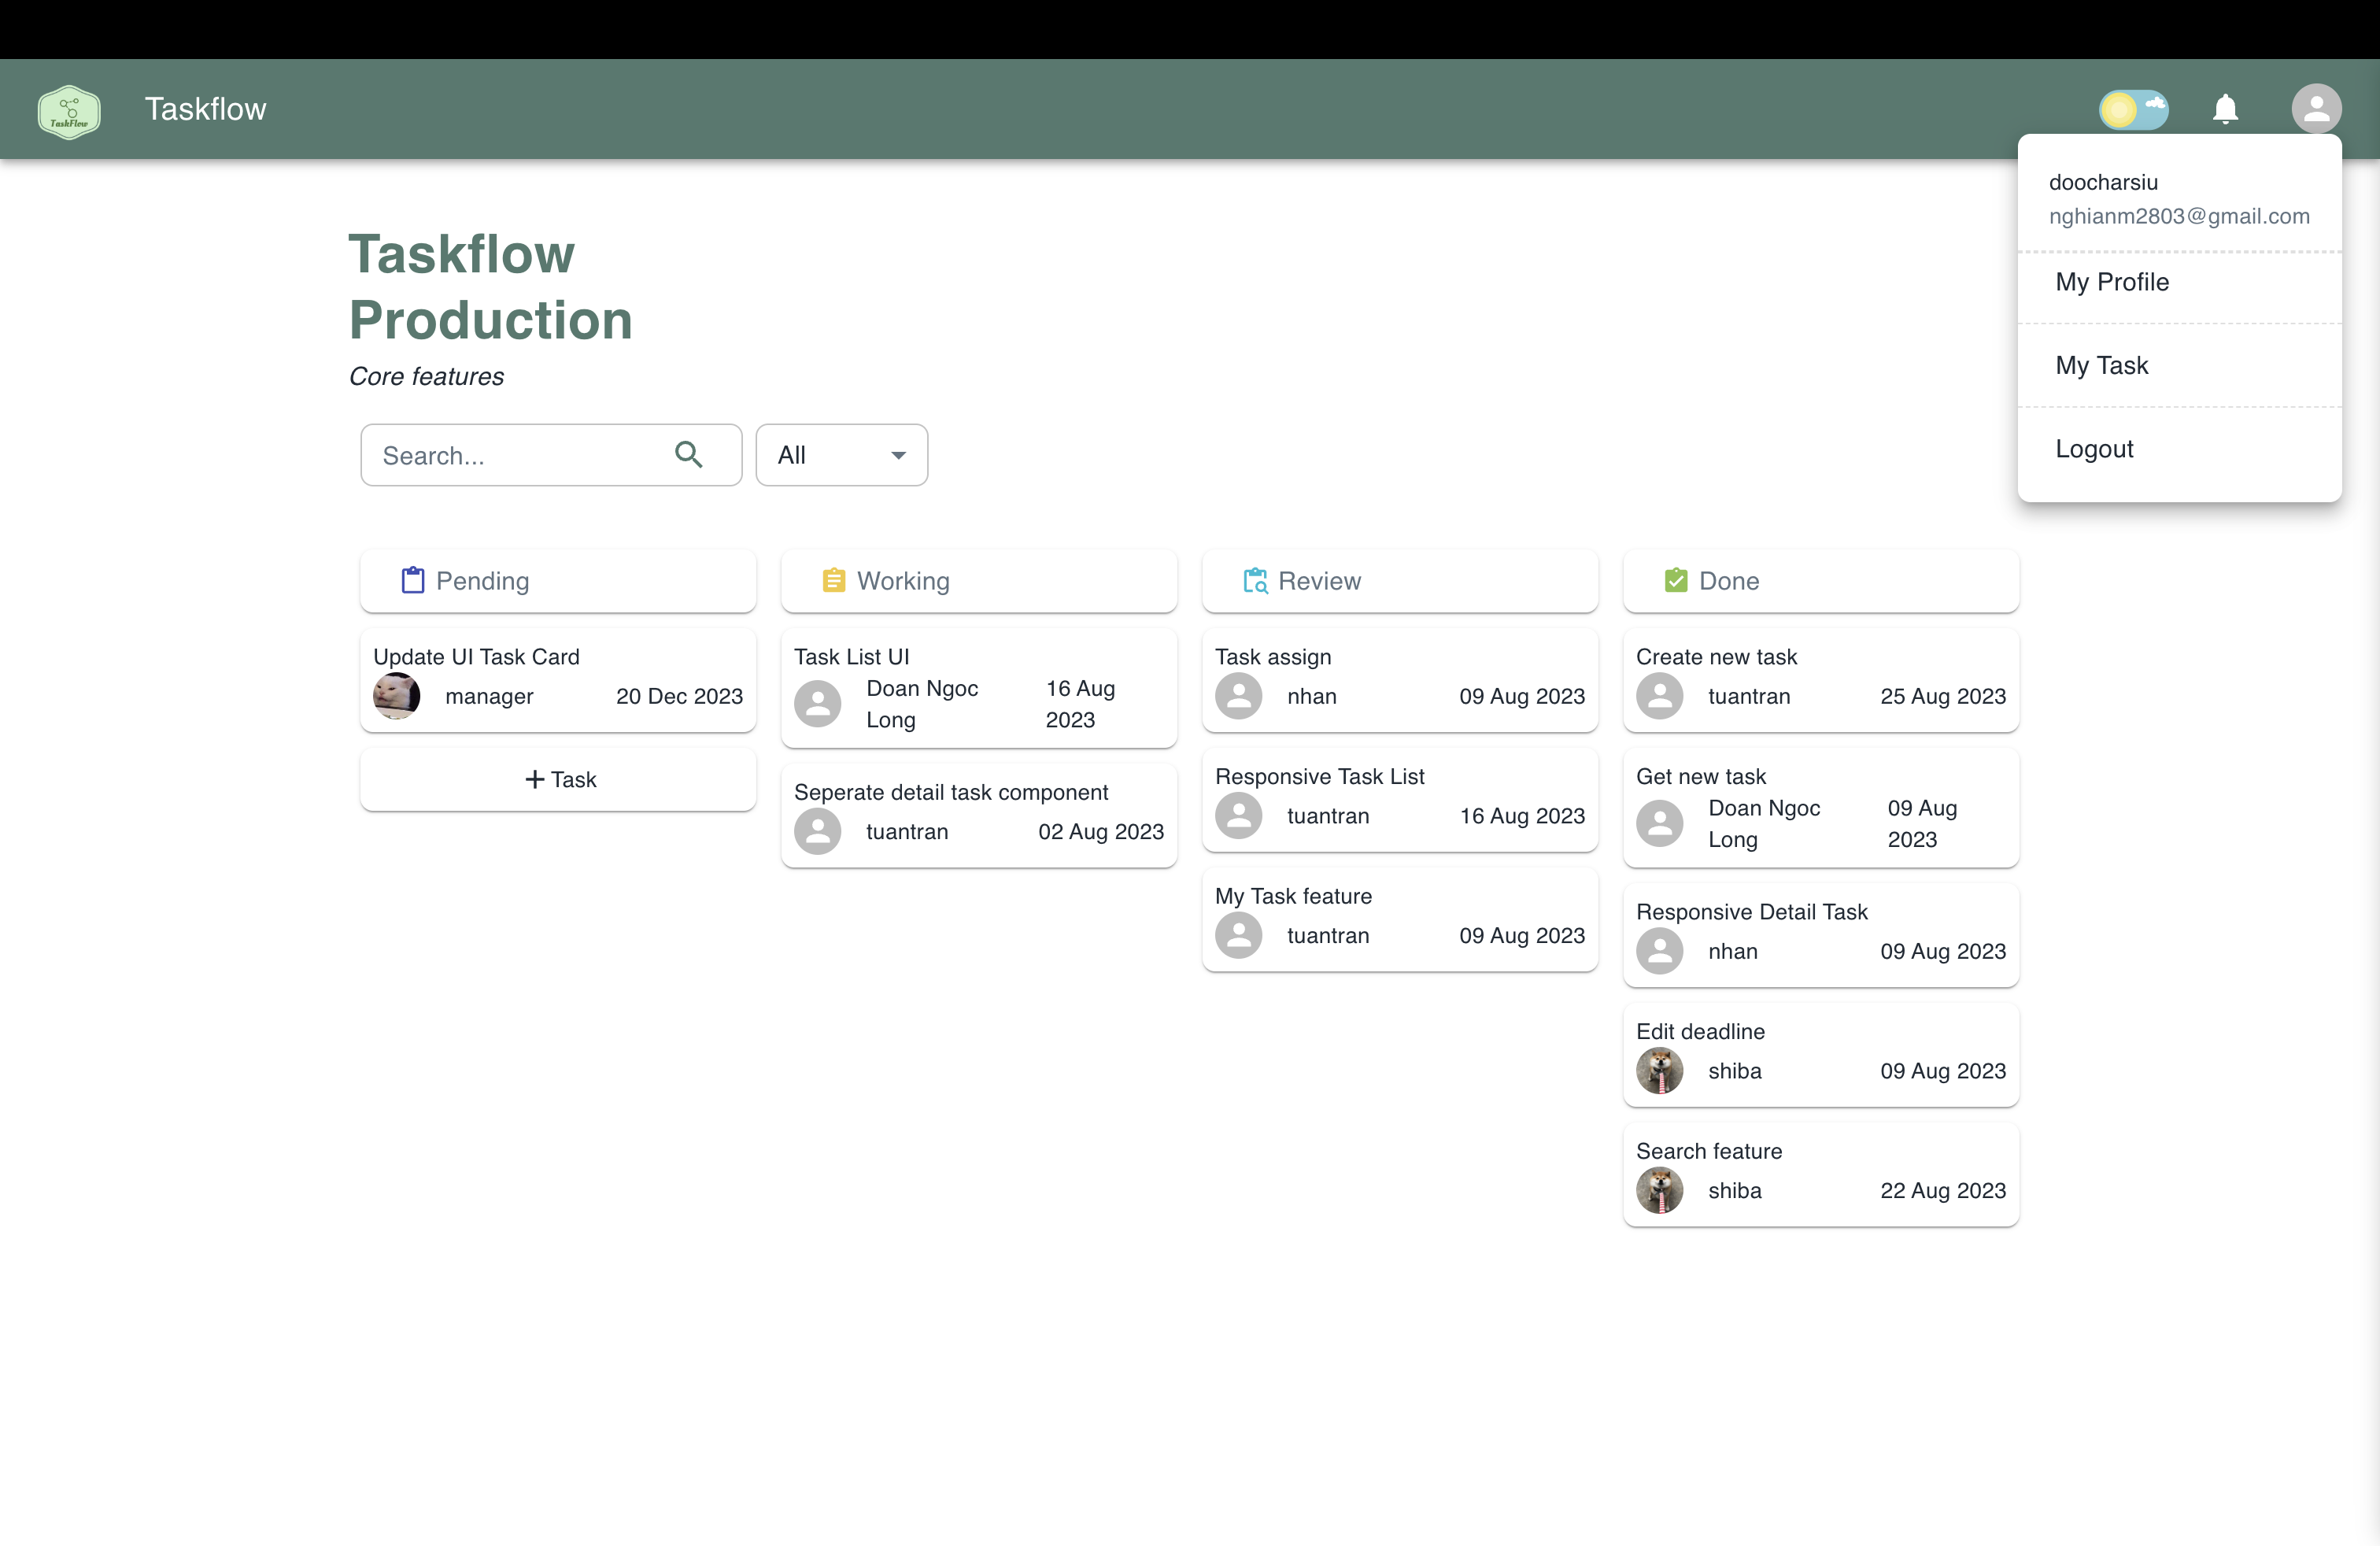Click avatar on My Task feature card

(x=1239, y=936)
